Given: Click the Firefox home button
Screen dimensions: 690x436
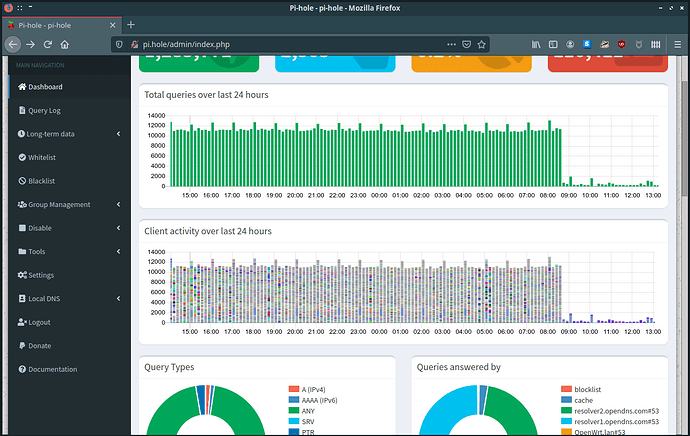Looking at the screenshot, I should click(65, 44).
